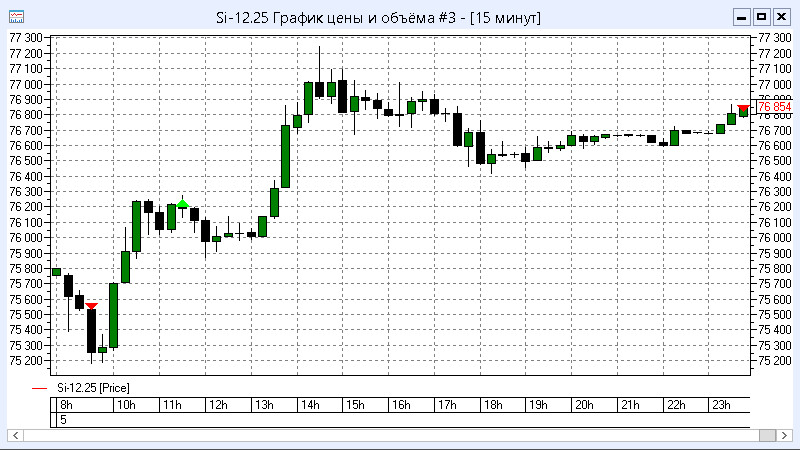Select the Si-12.25 [Price] legend label

point(94,387)
